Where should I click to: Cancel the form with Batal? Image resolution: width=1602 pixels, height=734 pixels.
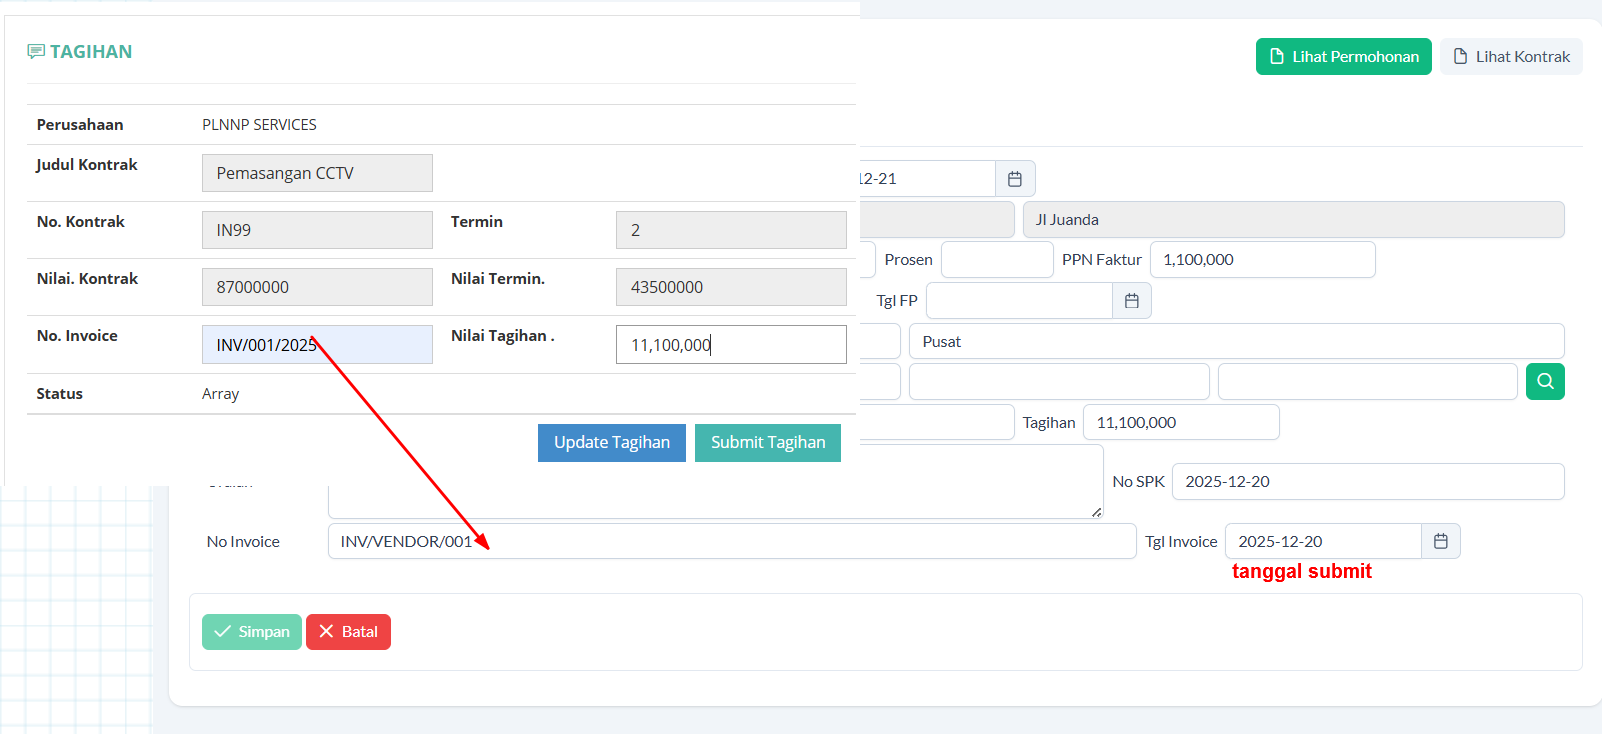[x=348, y=632]
